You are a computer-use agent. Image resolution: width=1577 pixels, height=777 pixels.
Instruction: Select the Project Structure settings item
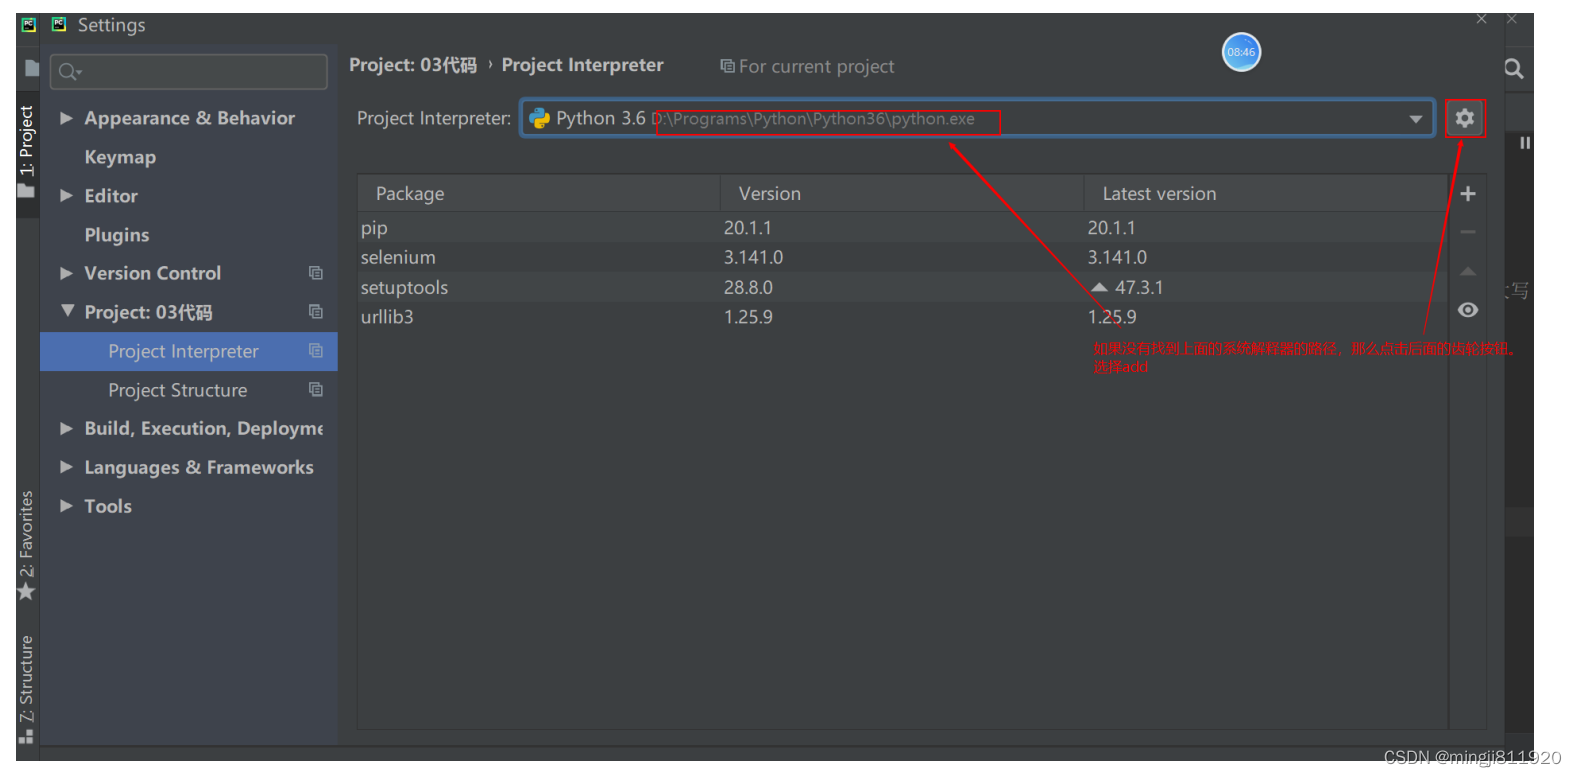click(188, 390)
